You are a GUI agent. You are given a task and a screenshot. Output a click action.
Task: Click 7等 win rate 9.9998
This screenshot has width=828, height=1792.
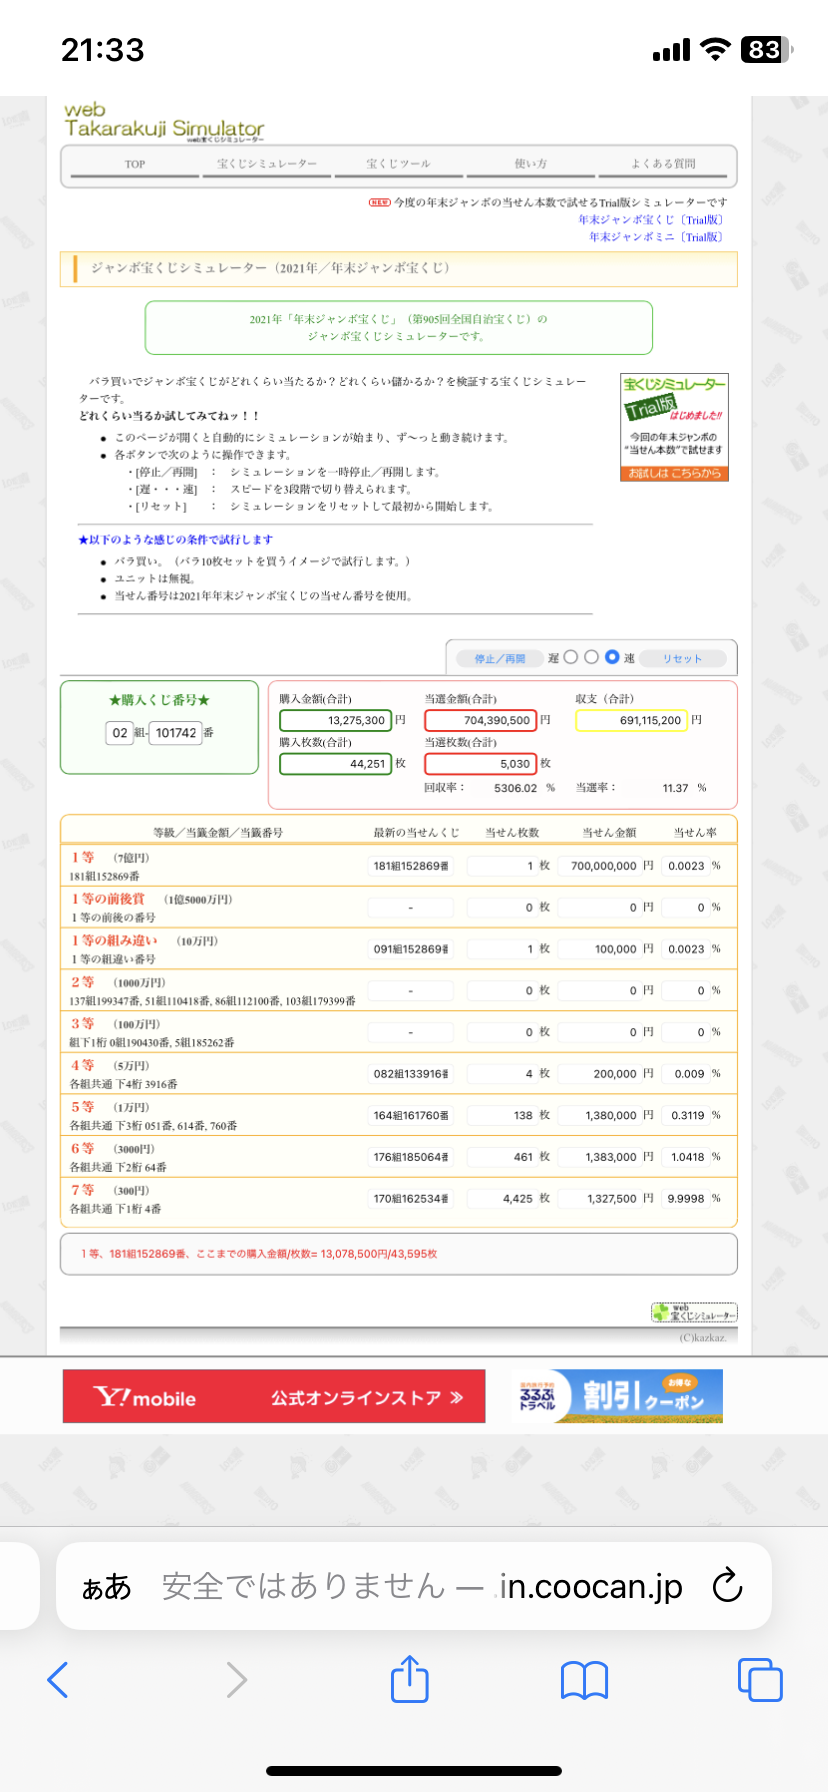[x=686, y=1198]
